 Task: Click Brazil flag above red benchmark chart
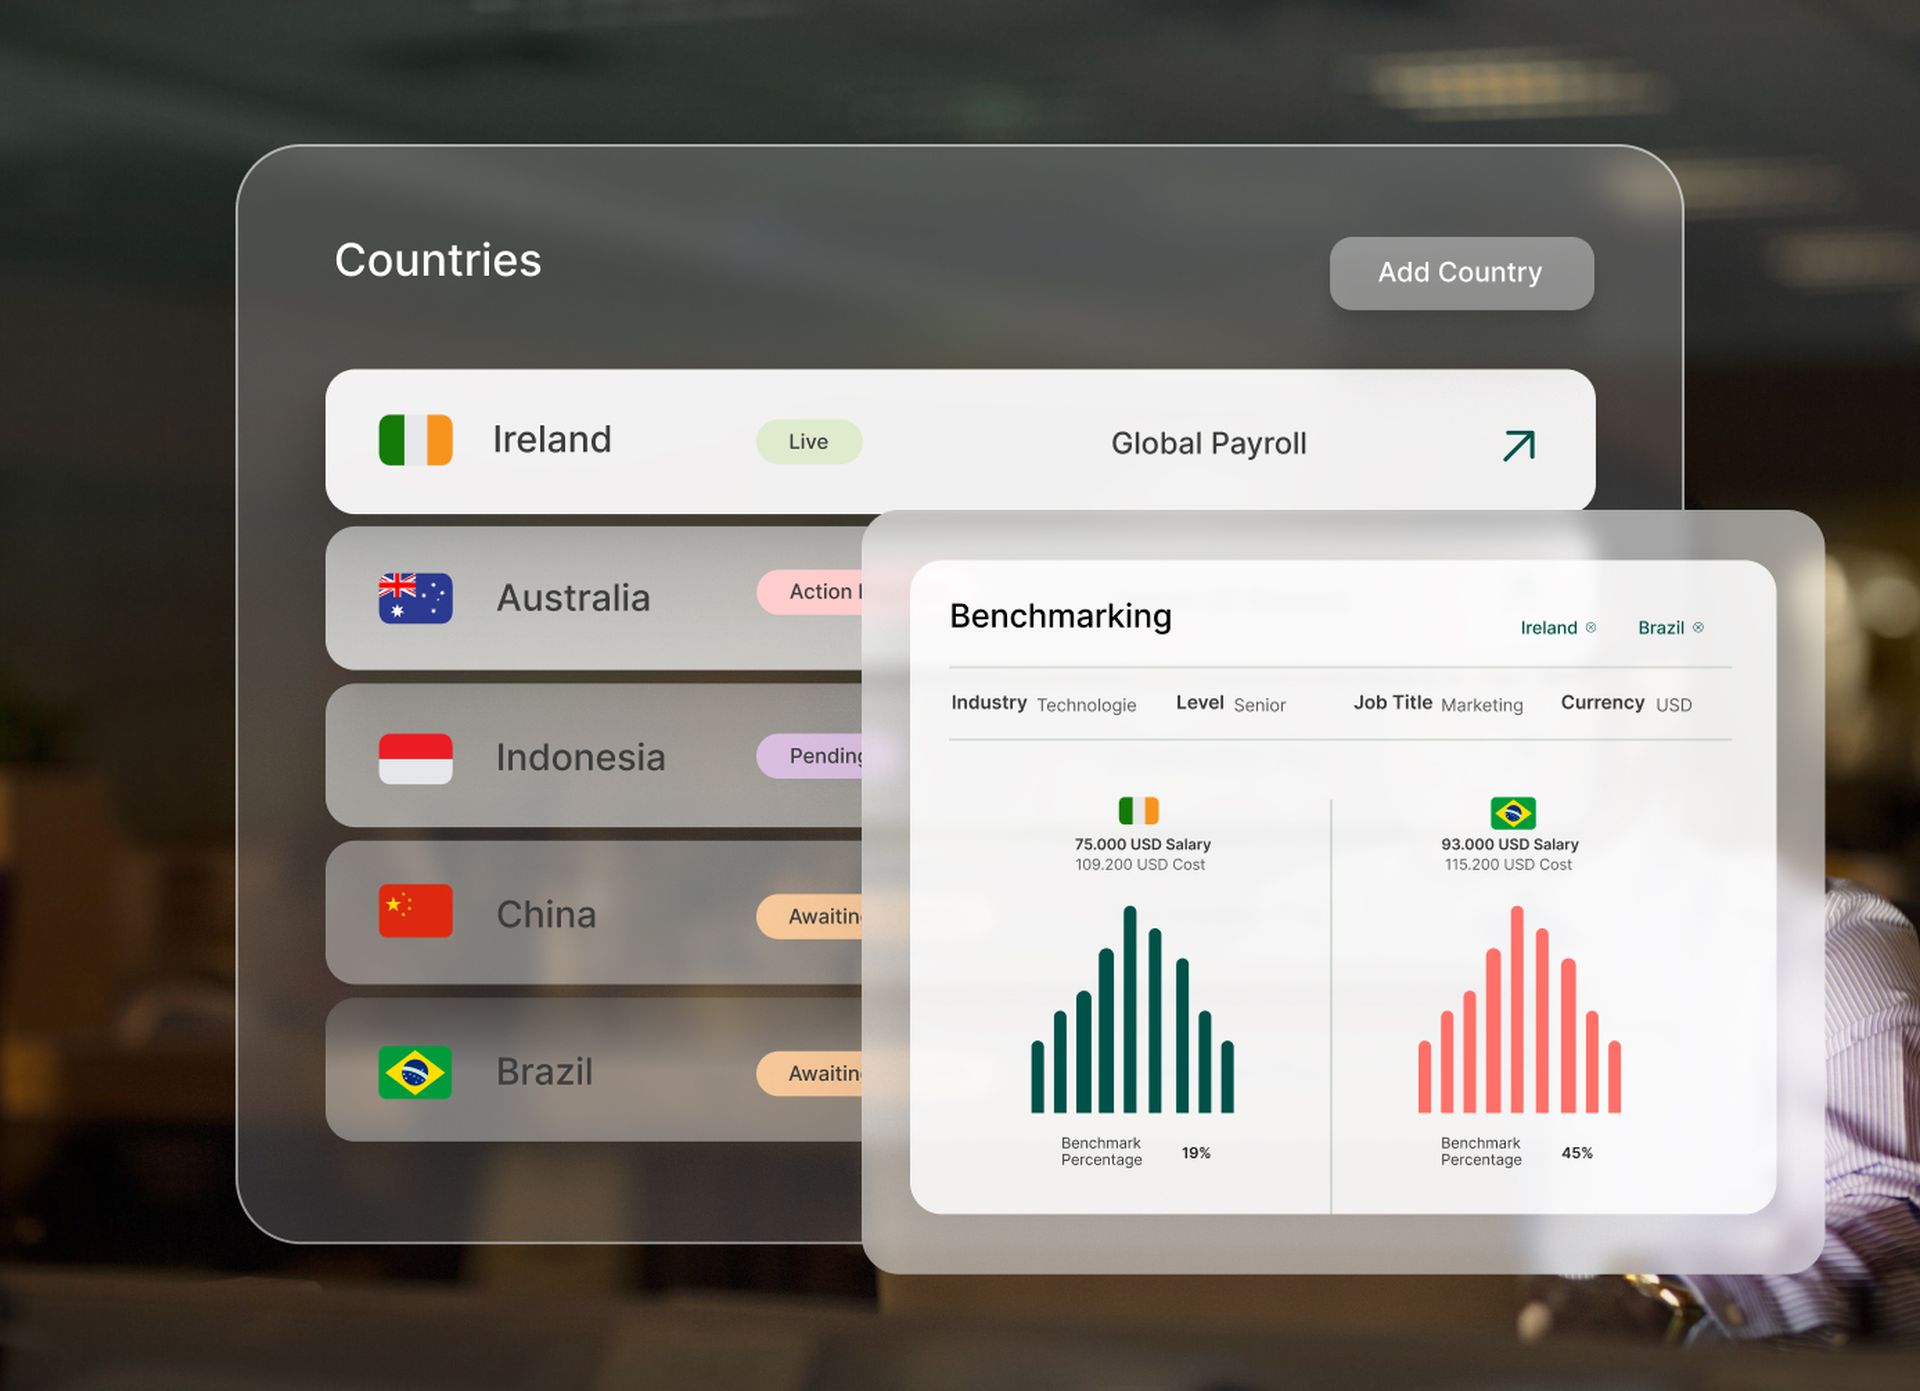pyautogui.click(x=1512, y=813)
